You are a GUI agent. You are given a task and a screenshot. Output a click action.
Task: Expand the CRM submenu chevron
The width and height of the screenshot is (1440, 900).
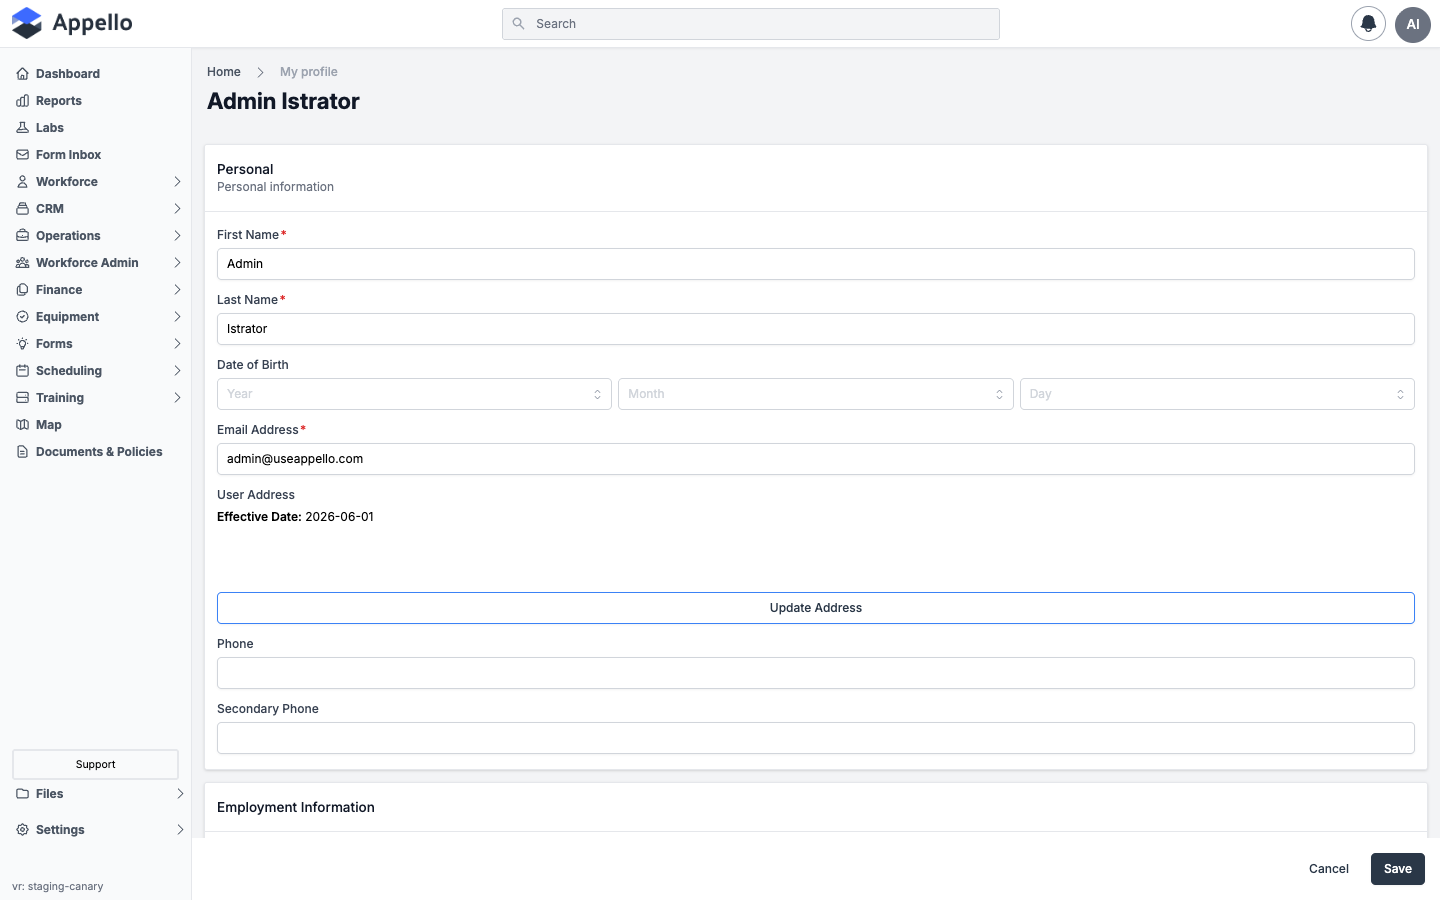pyautogui.click(x=177, y=209)
